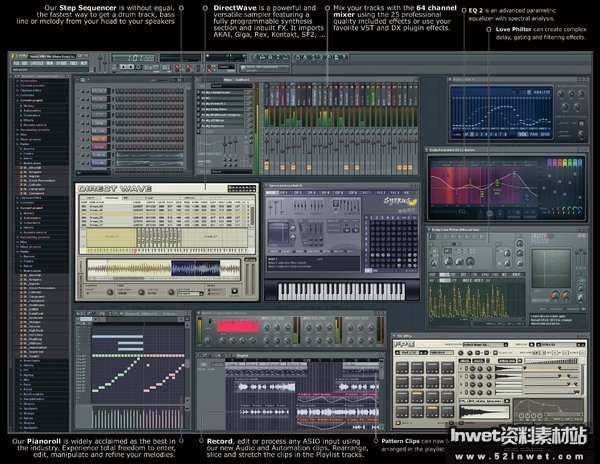Select the first effect slot in mixer
This screenshot has width=600, height=464.
pos(223,92)
